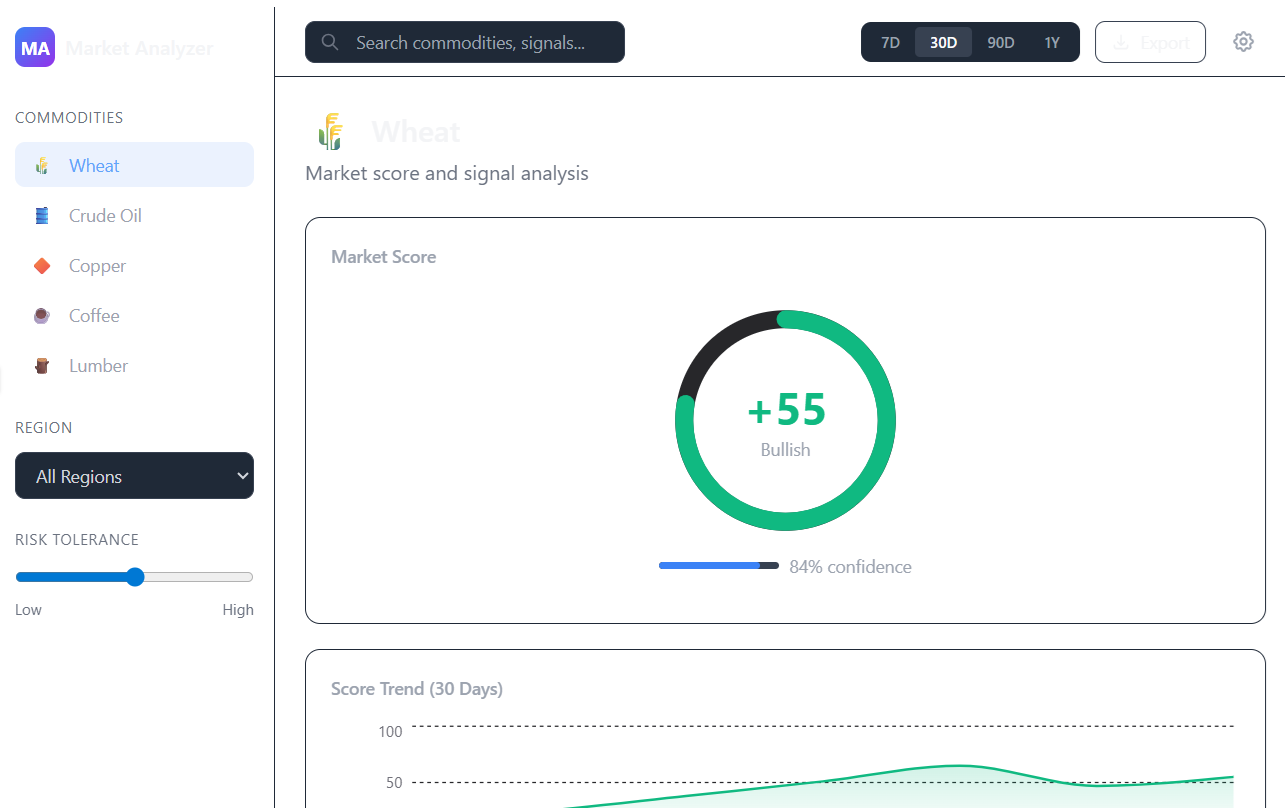The width and height of the screenshot is (1285, 808).
Task: Select the 1Y time range
Action: (1052, 43)
